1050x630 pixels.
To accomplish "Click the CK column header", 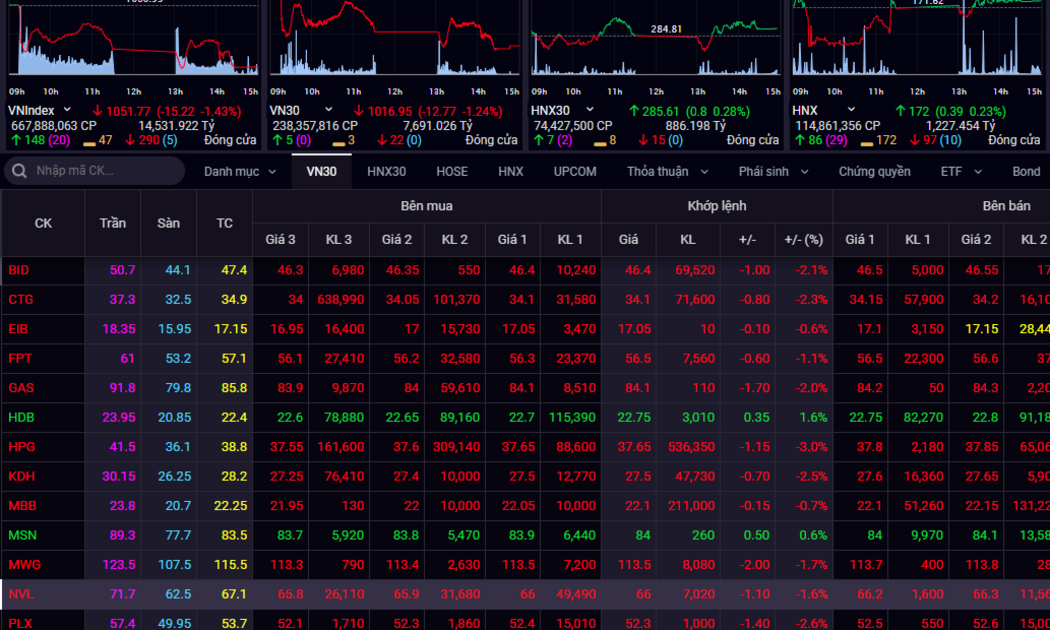I will click(43, 223).
